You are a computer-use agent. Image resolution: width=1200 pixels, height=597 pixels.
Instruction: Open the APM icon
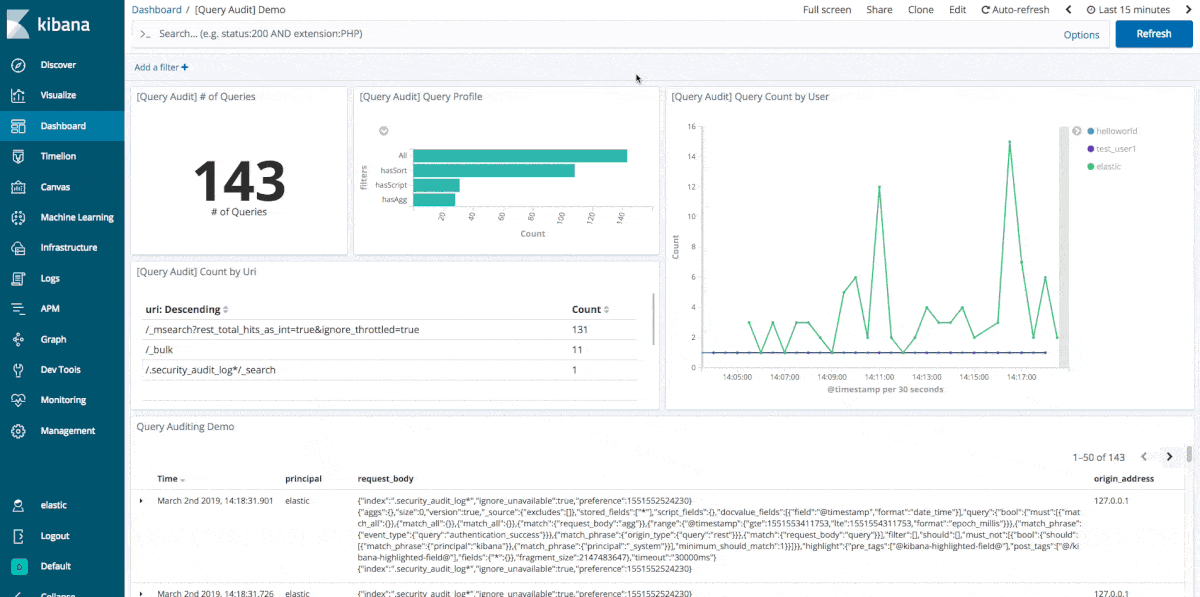(18, 309)
